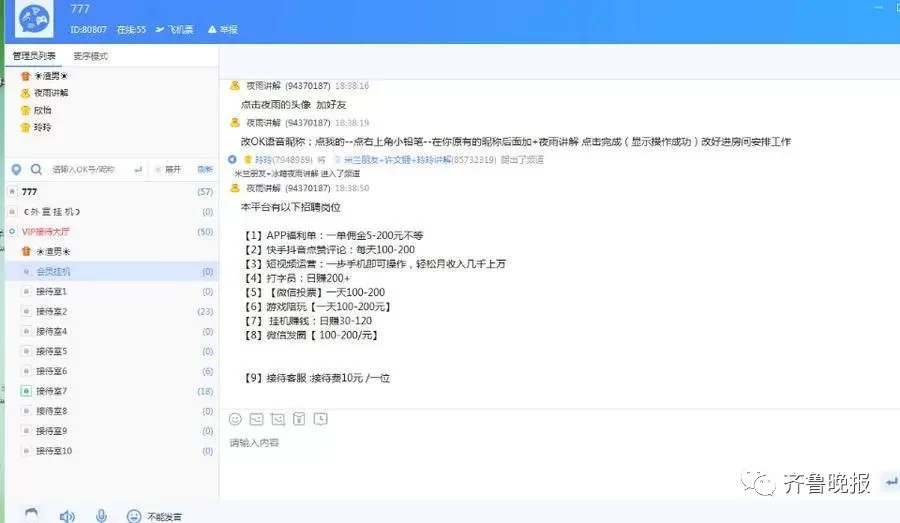The width and height of the screenshot is (900, 523).
Task: Click the search magnifier icon
Action: tap(36, 170)
